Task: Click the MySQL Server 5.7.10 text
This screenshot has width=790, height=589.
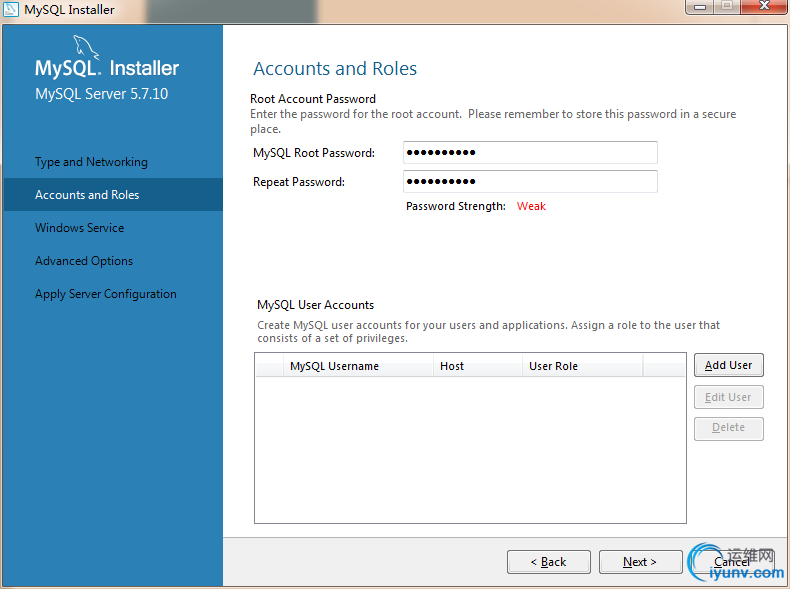Action: tap(101, 94)
